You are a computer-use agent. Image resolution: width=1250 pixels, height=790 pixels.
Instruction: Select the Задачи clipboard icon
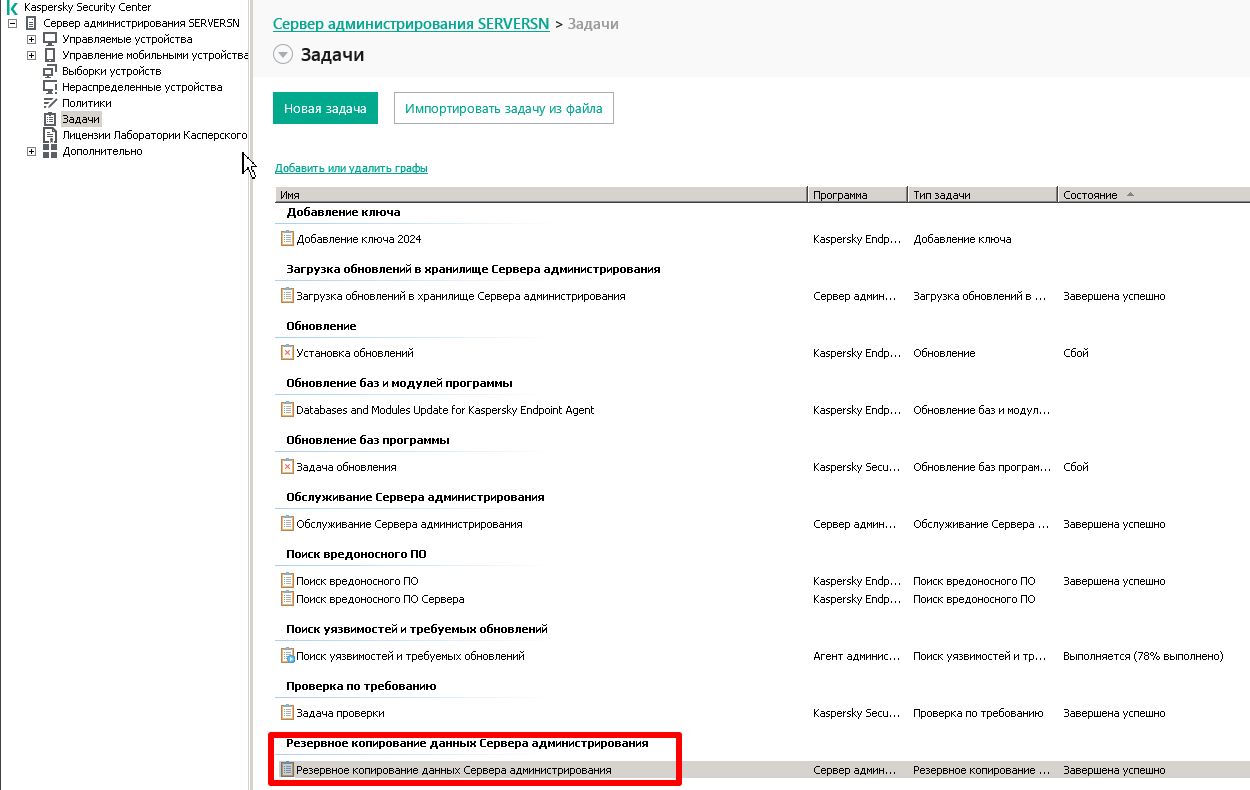(48, 119)
